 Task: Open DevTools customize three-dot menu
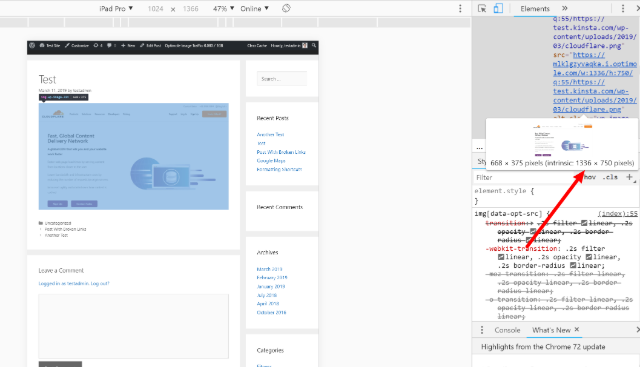[623, 9]
